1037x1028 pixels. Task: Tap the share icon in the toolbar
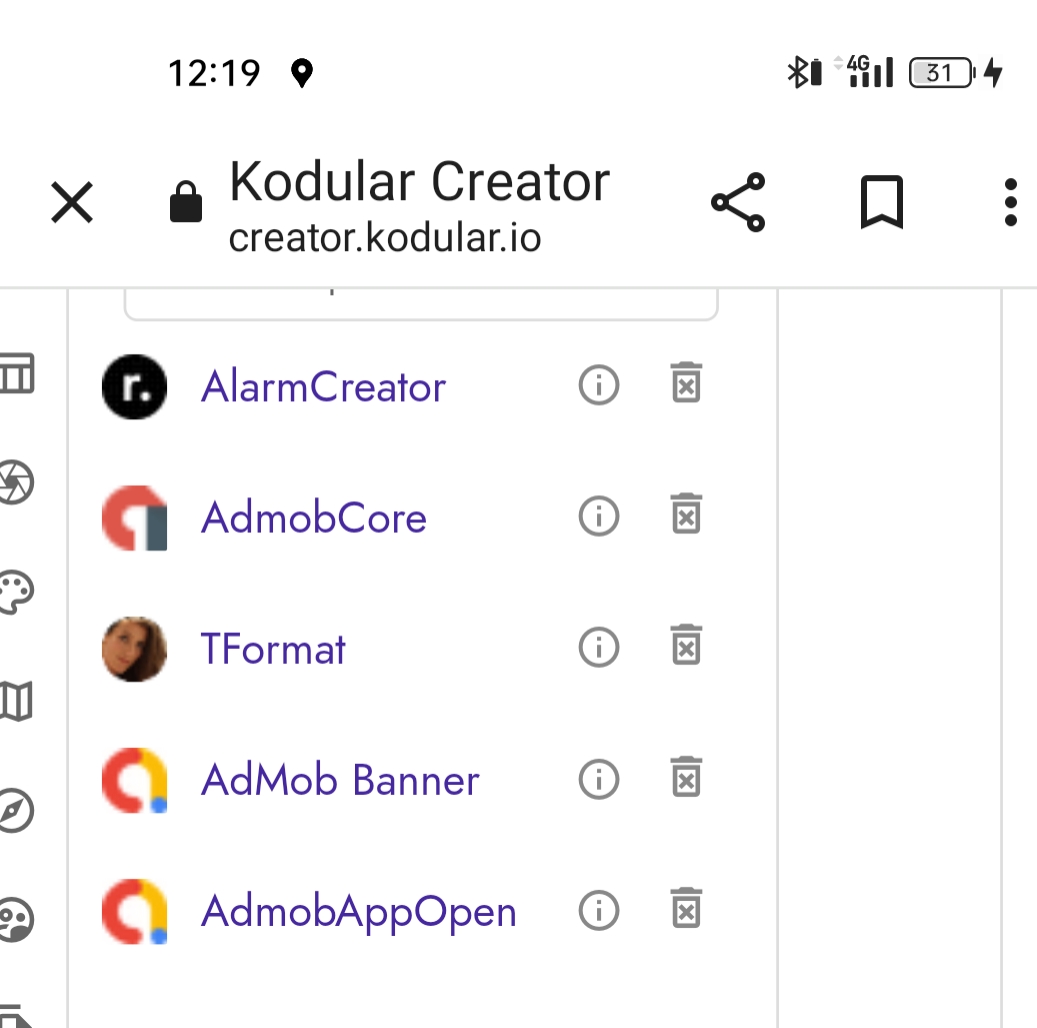(x=740, y=202)
